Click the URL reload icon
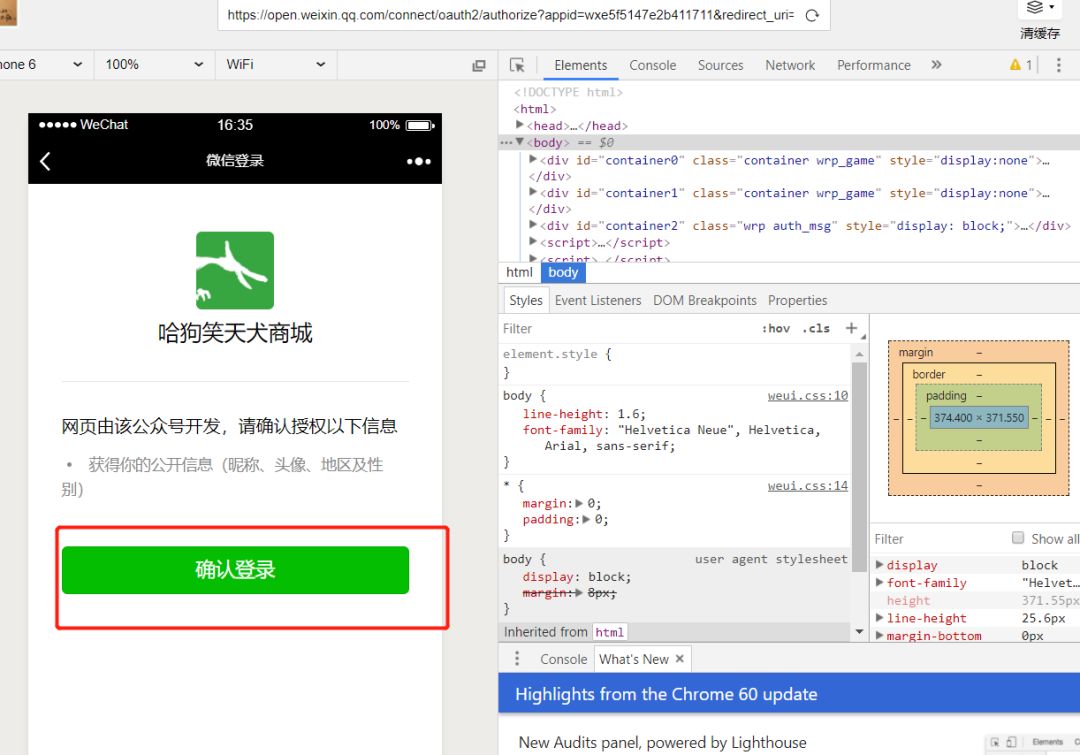The height and width of the screenshot is (755, 1080). pos(812,15)
